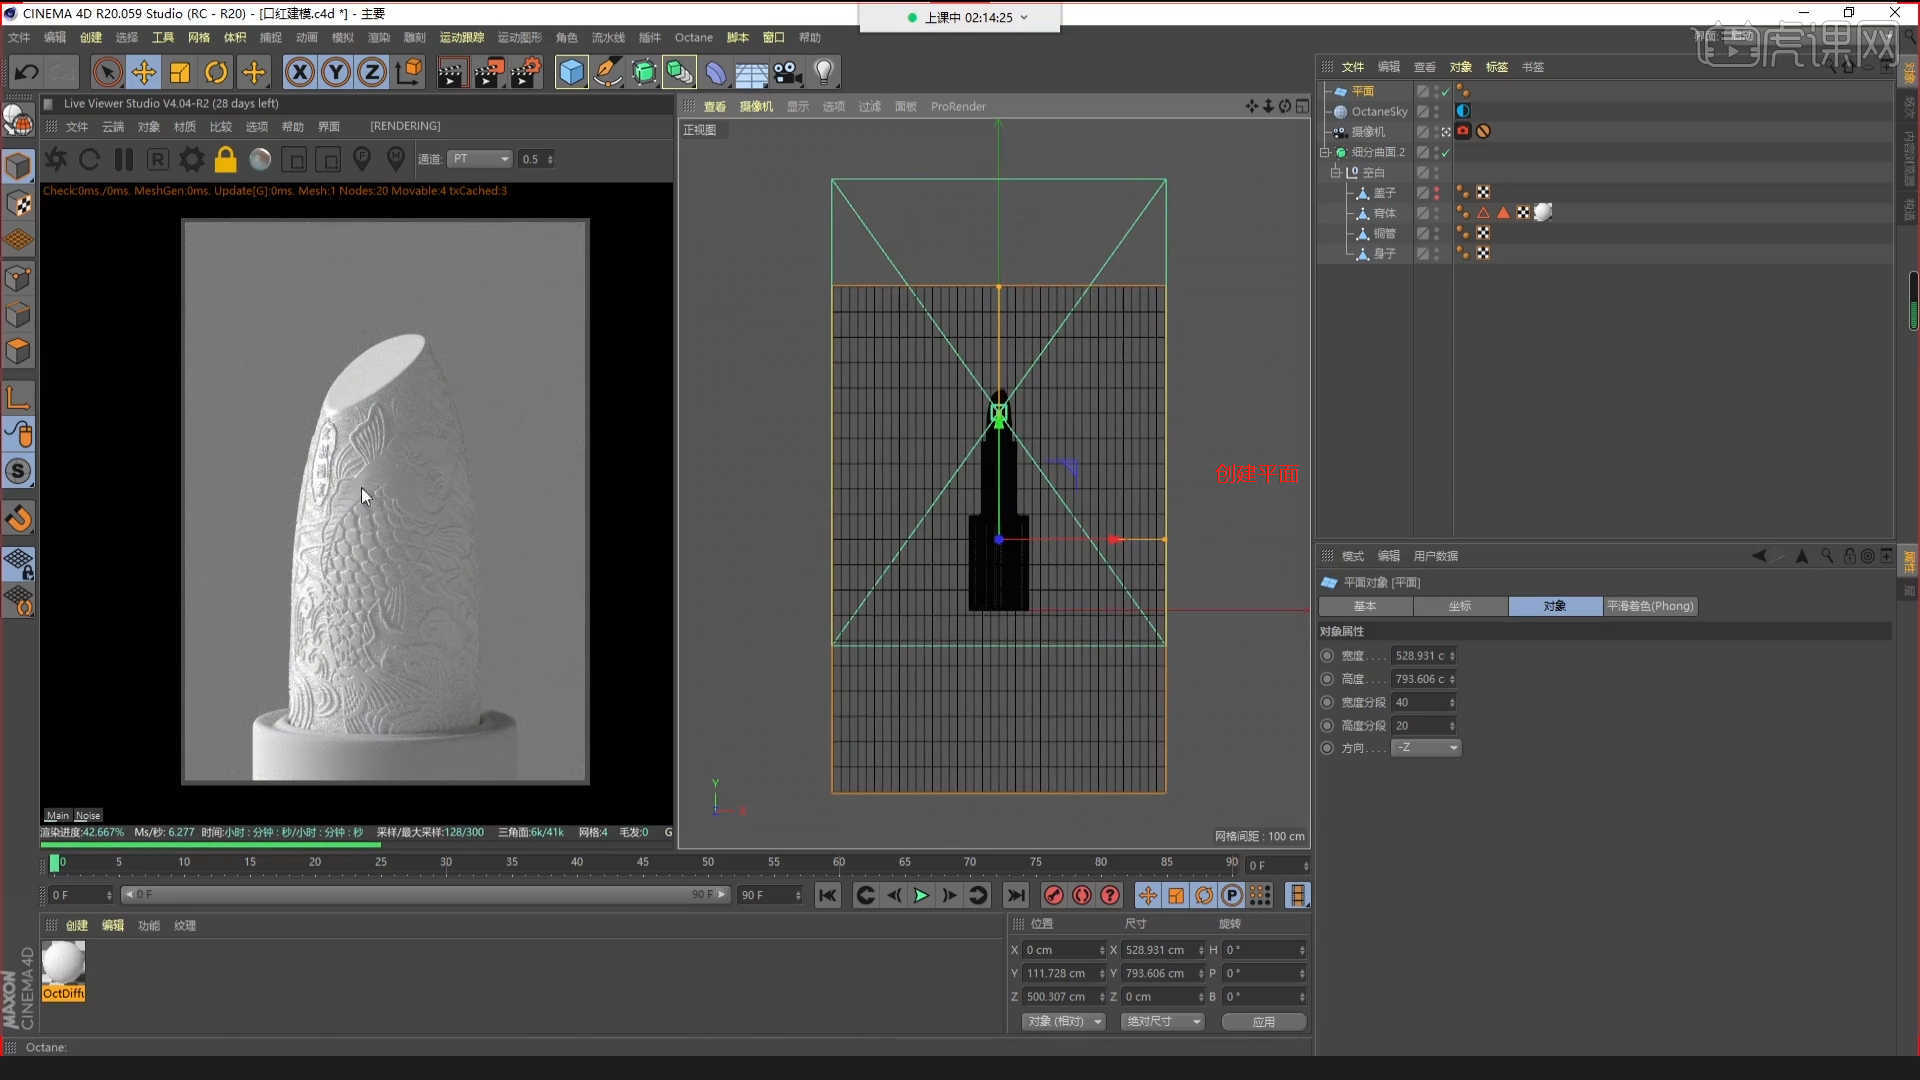Open the attribute manager 用户数据 menu
Image resolution: width=1920 pixels, height=1080 pixels.
tap(1435, 556)
